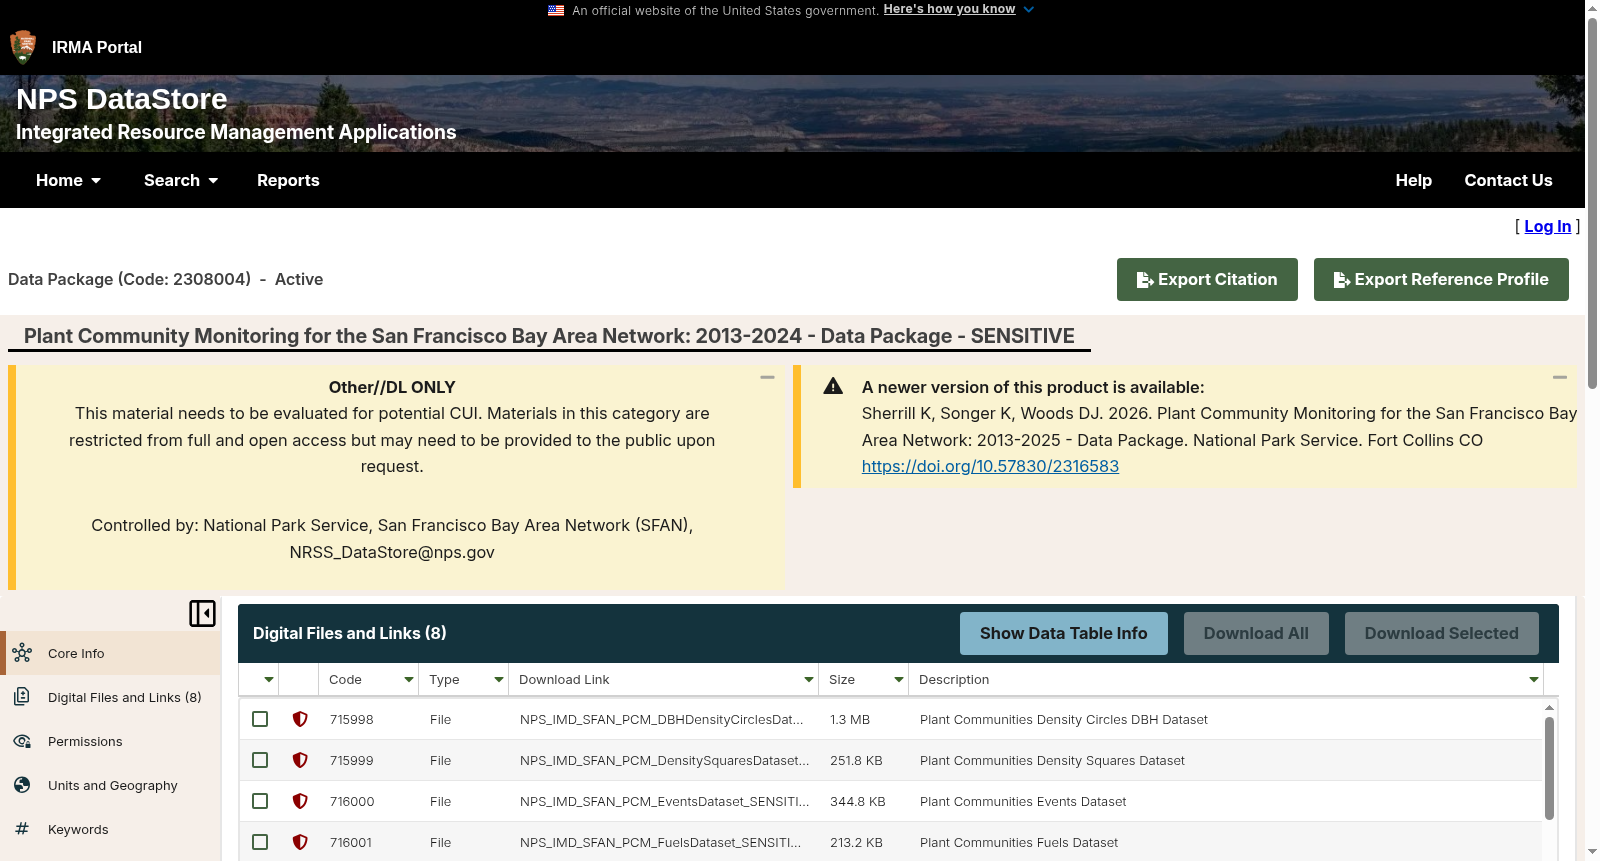This screenshot has width=1600, height=861.
Task: Collapse the left sidebar panel icon
Action: point(202,613)
